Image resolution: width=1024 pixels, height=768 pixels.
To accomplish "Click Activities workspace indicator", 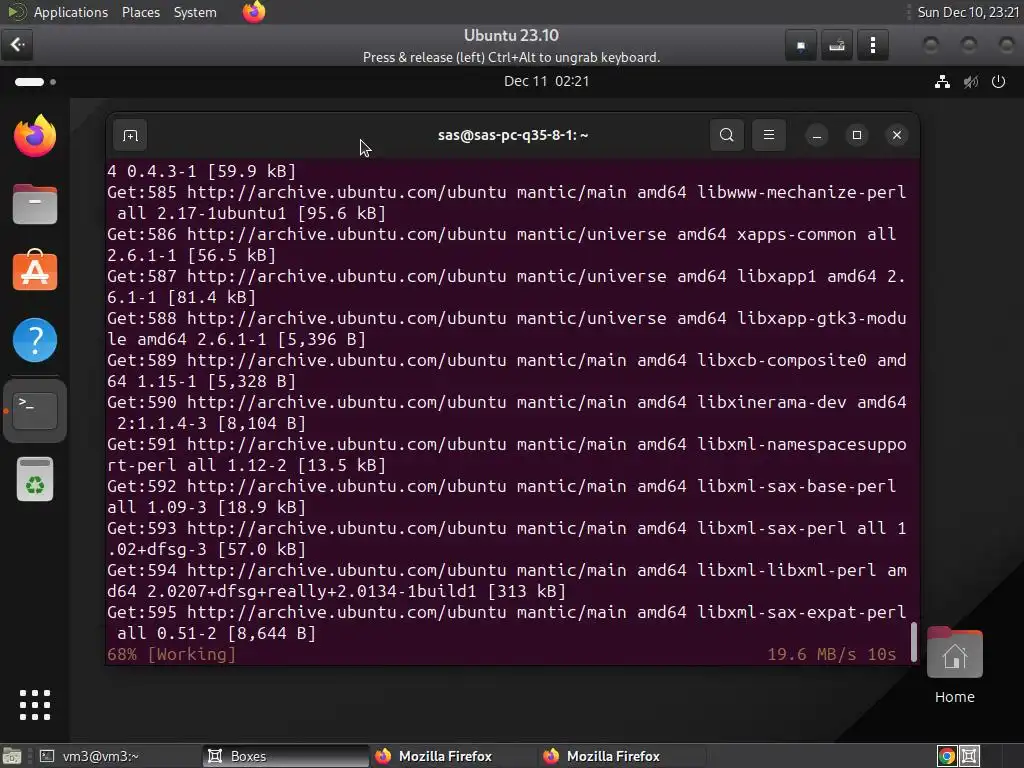I will coord(35,82).
